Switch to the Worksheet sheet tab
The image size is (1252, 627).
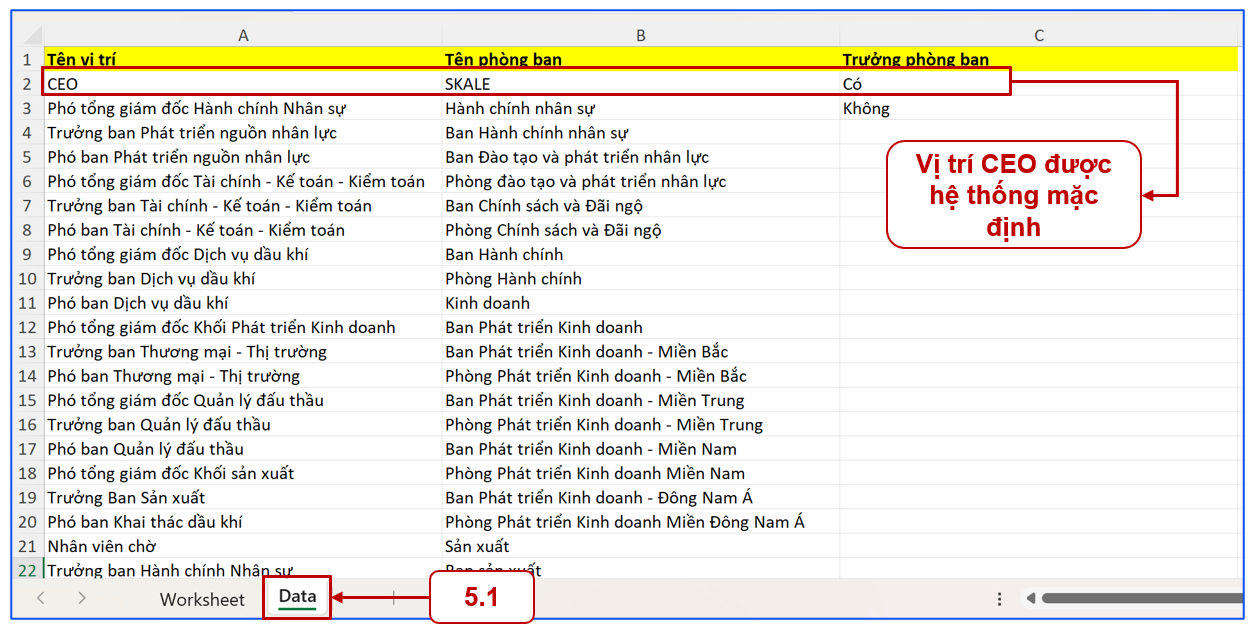(x=202, y=599)
